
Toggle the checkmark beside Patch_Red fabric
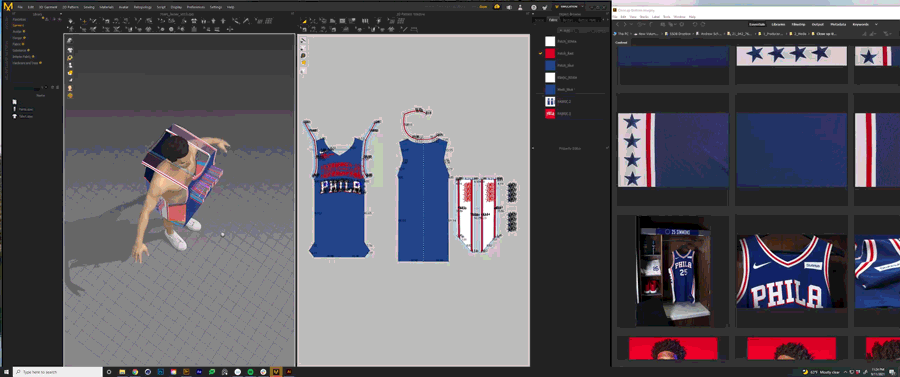(540, 53)
